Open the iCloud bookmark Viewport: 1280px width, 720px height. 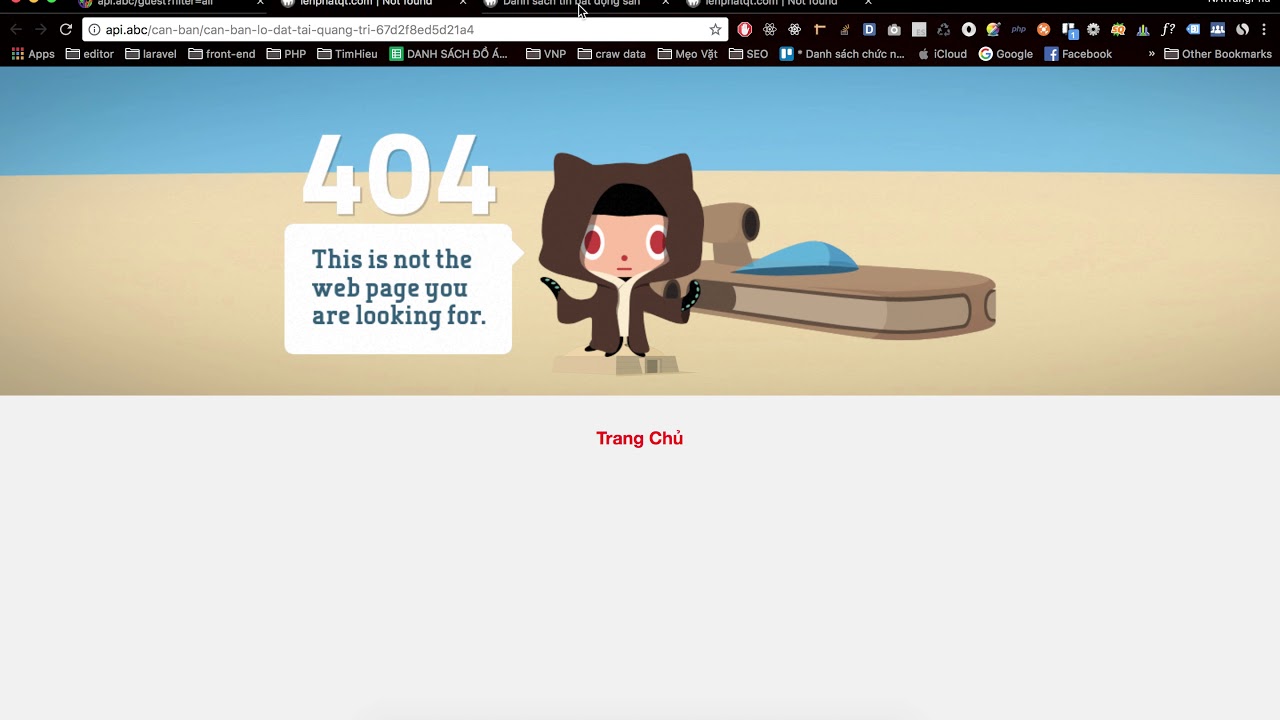942,54
